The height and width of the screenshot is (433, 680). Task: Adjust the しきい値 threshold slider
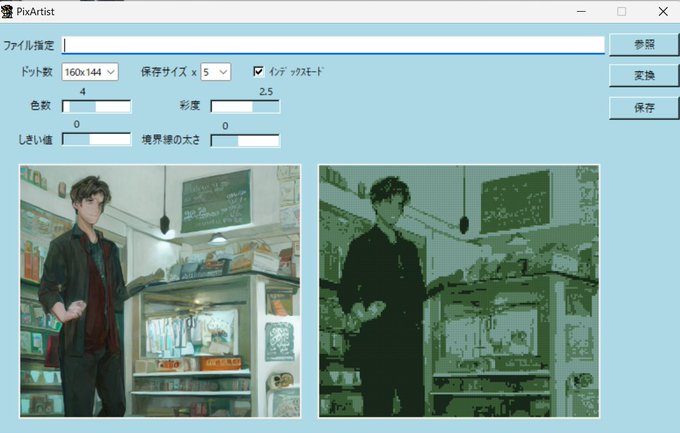point(96,139)
